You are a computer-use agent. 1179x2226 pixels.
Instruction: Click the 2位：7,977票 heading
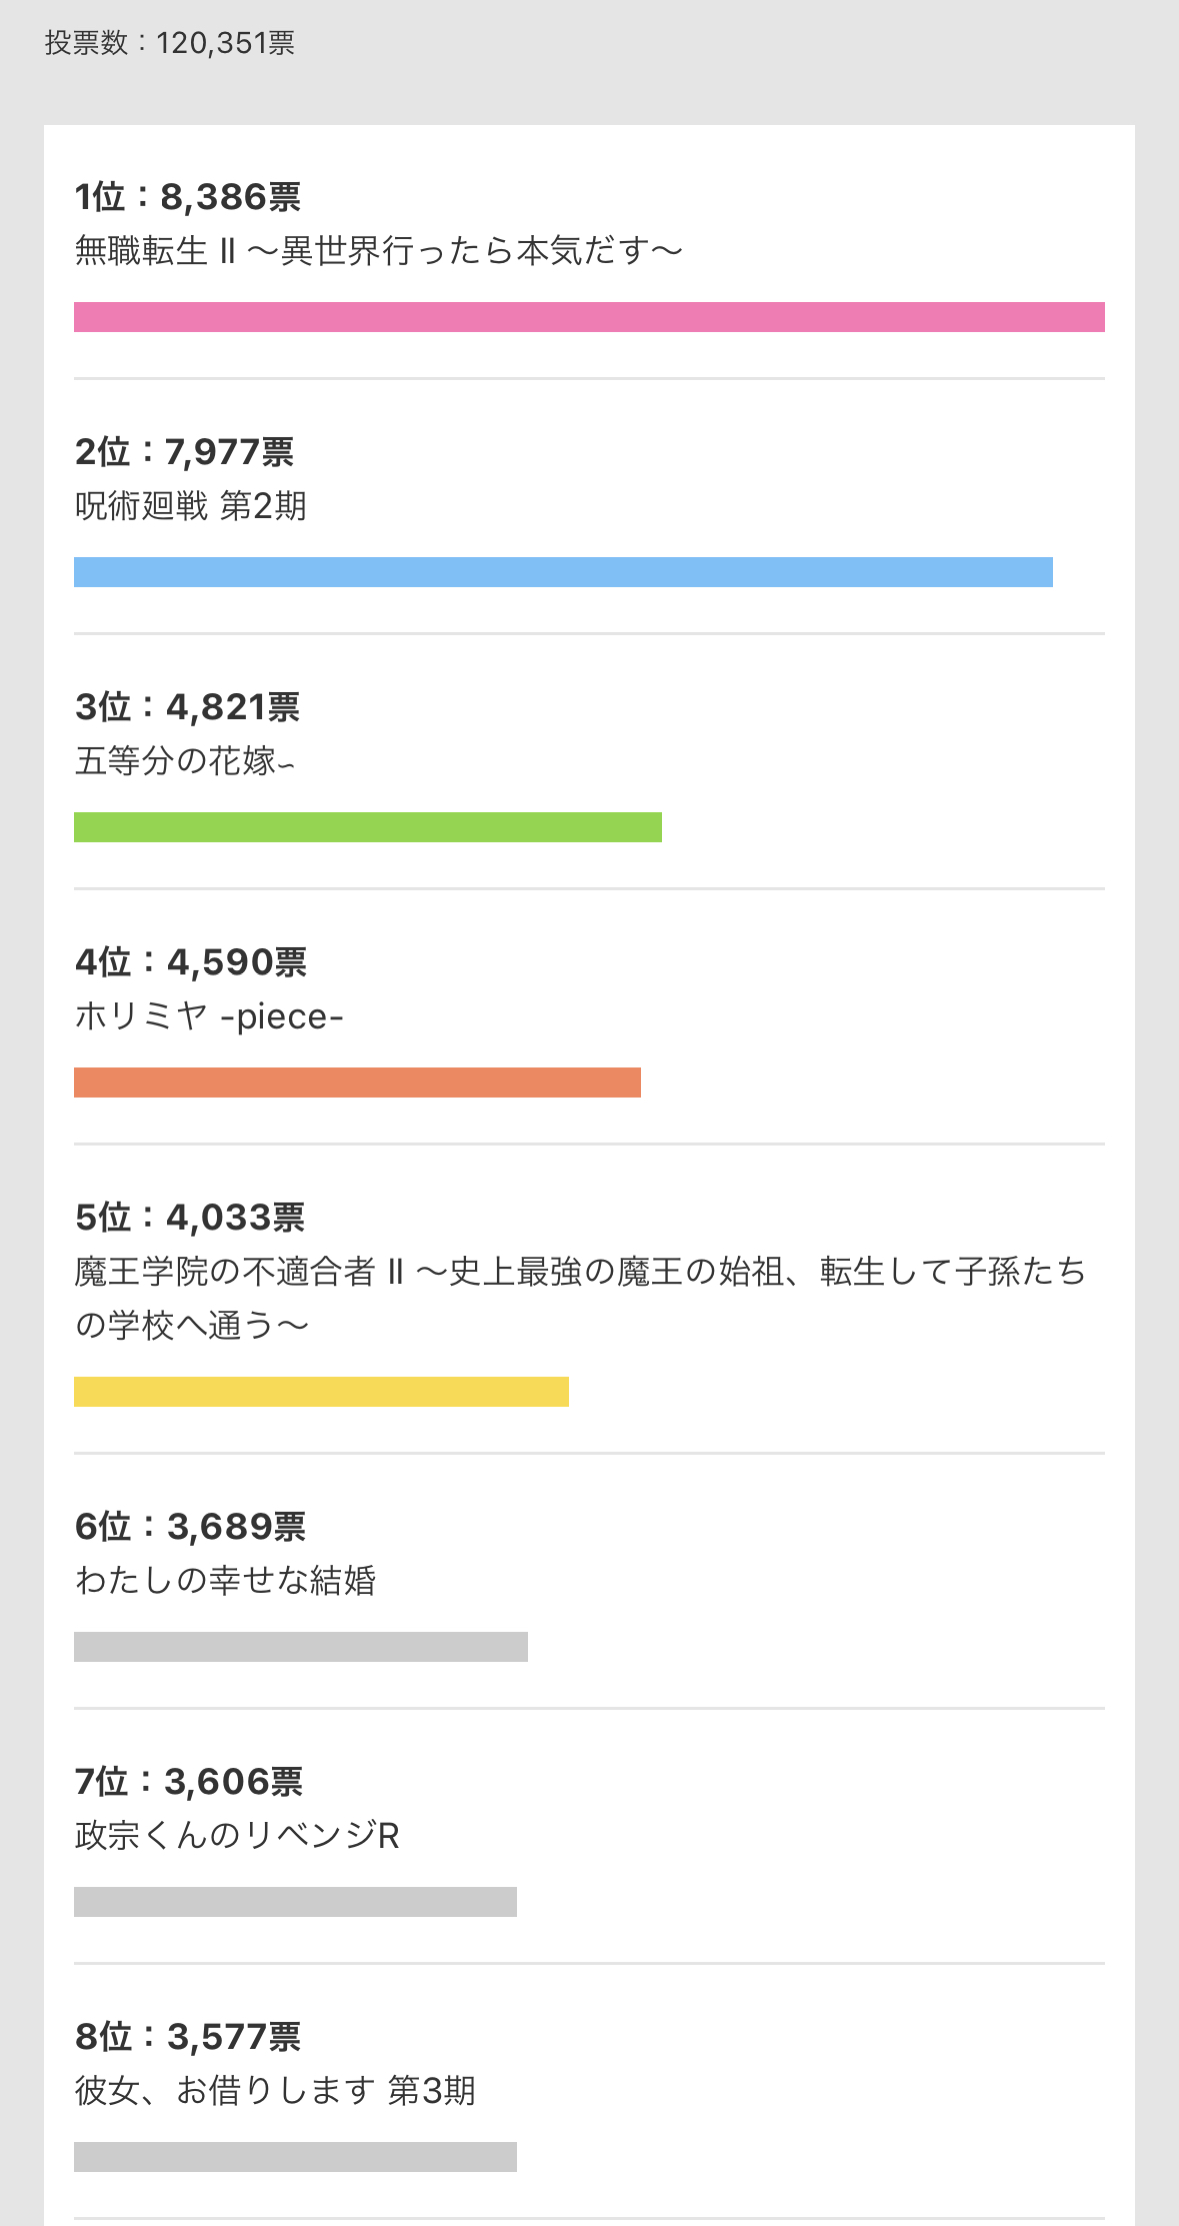tap(184, 452)
